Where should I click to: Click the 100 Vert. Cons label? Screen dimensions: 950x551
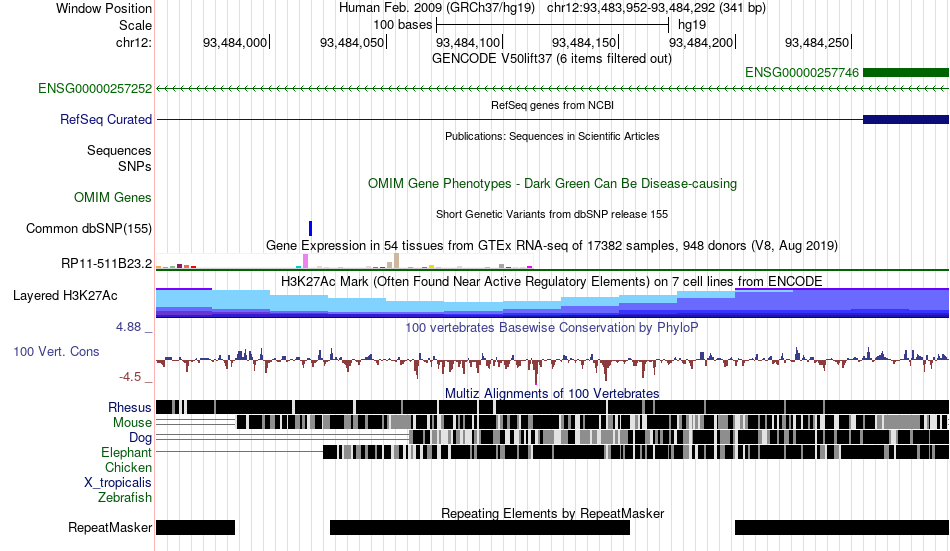[56, 352]
